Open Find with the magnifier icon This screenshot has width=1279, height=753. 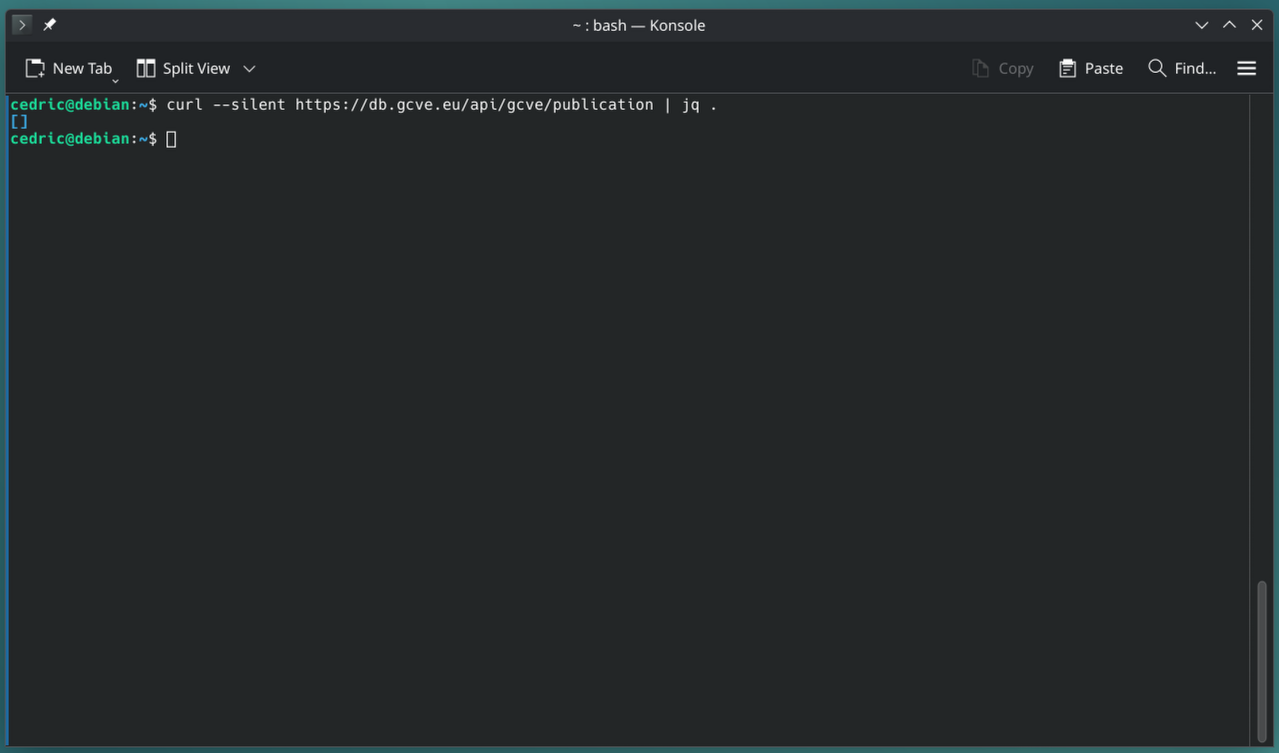pyautogui.click(x=1157, y=68)
